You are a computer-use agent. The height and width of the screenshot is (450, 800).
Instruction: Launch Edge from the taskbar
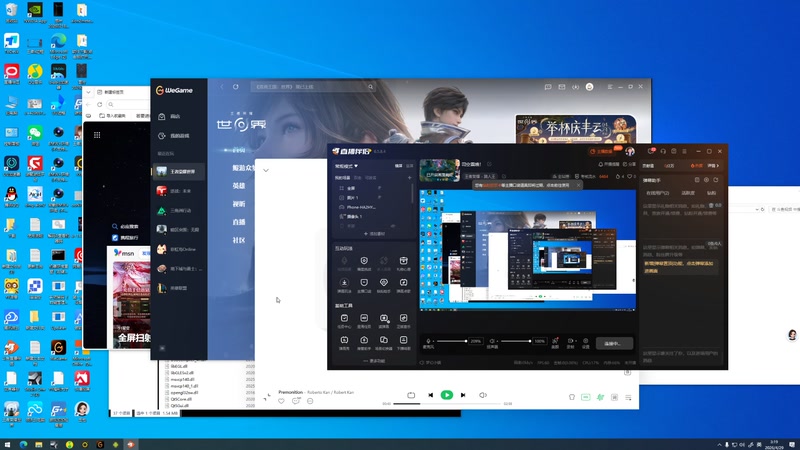click(23, 444)
